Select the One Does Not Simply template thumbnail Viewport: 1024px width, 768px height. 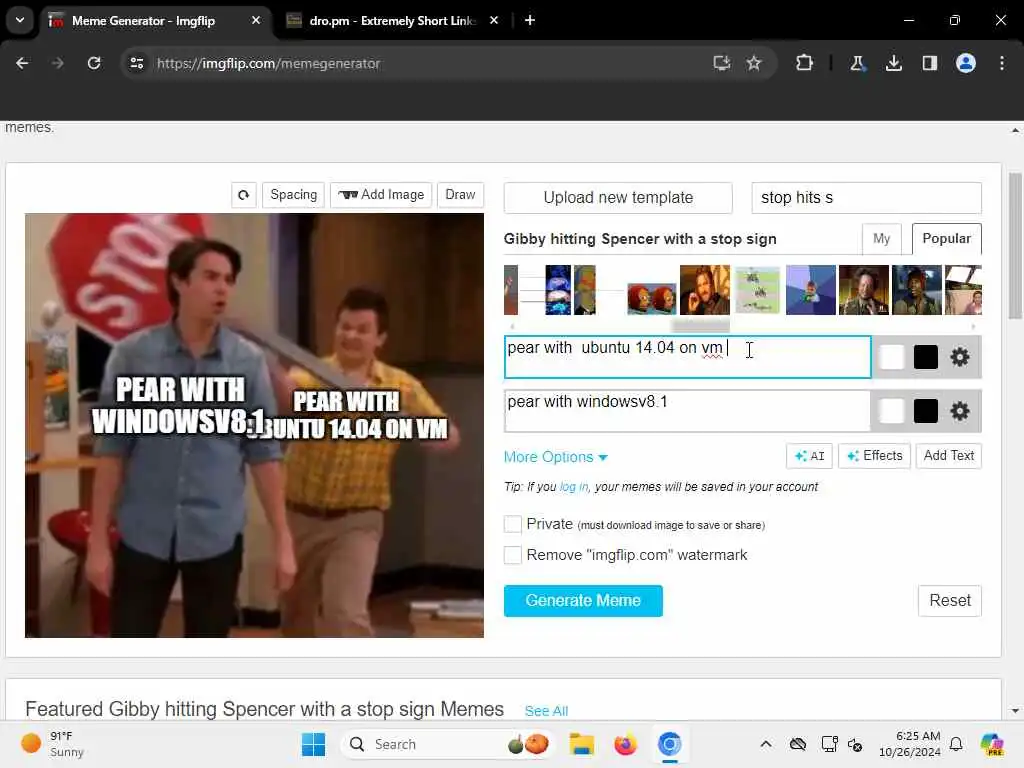705,290
